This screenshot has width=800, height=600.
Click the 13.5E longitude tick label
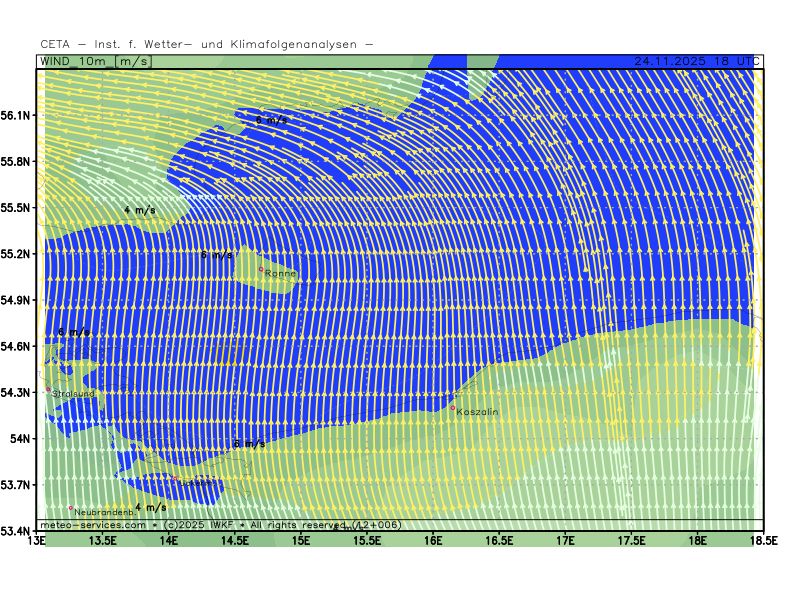click(103, 541)
